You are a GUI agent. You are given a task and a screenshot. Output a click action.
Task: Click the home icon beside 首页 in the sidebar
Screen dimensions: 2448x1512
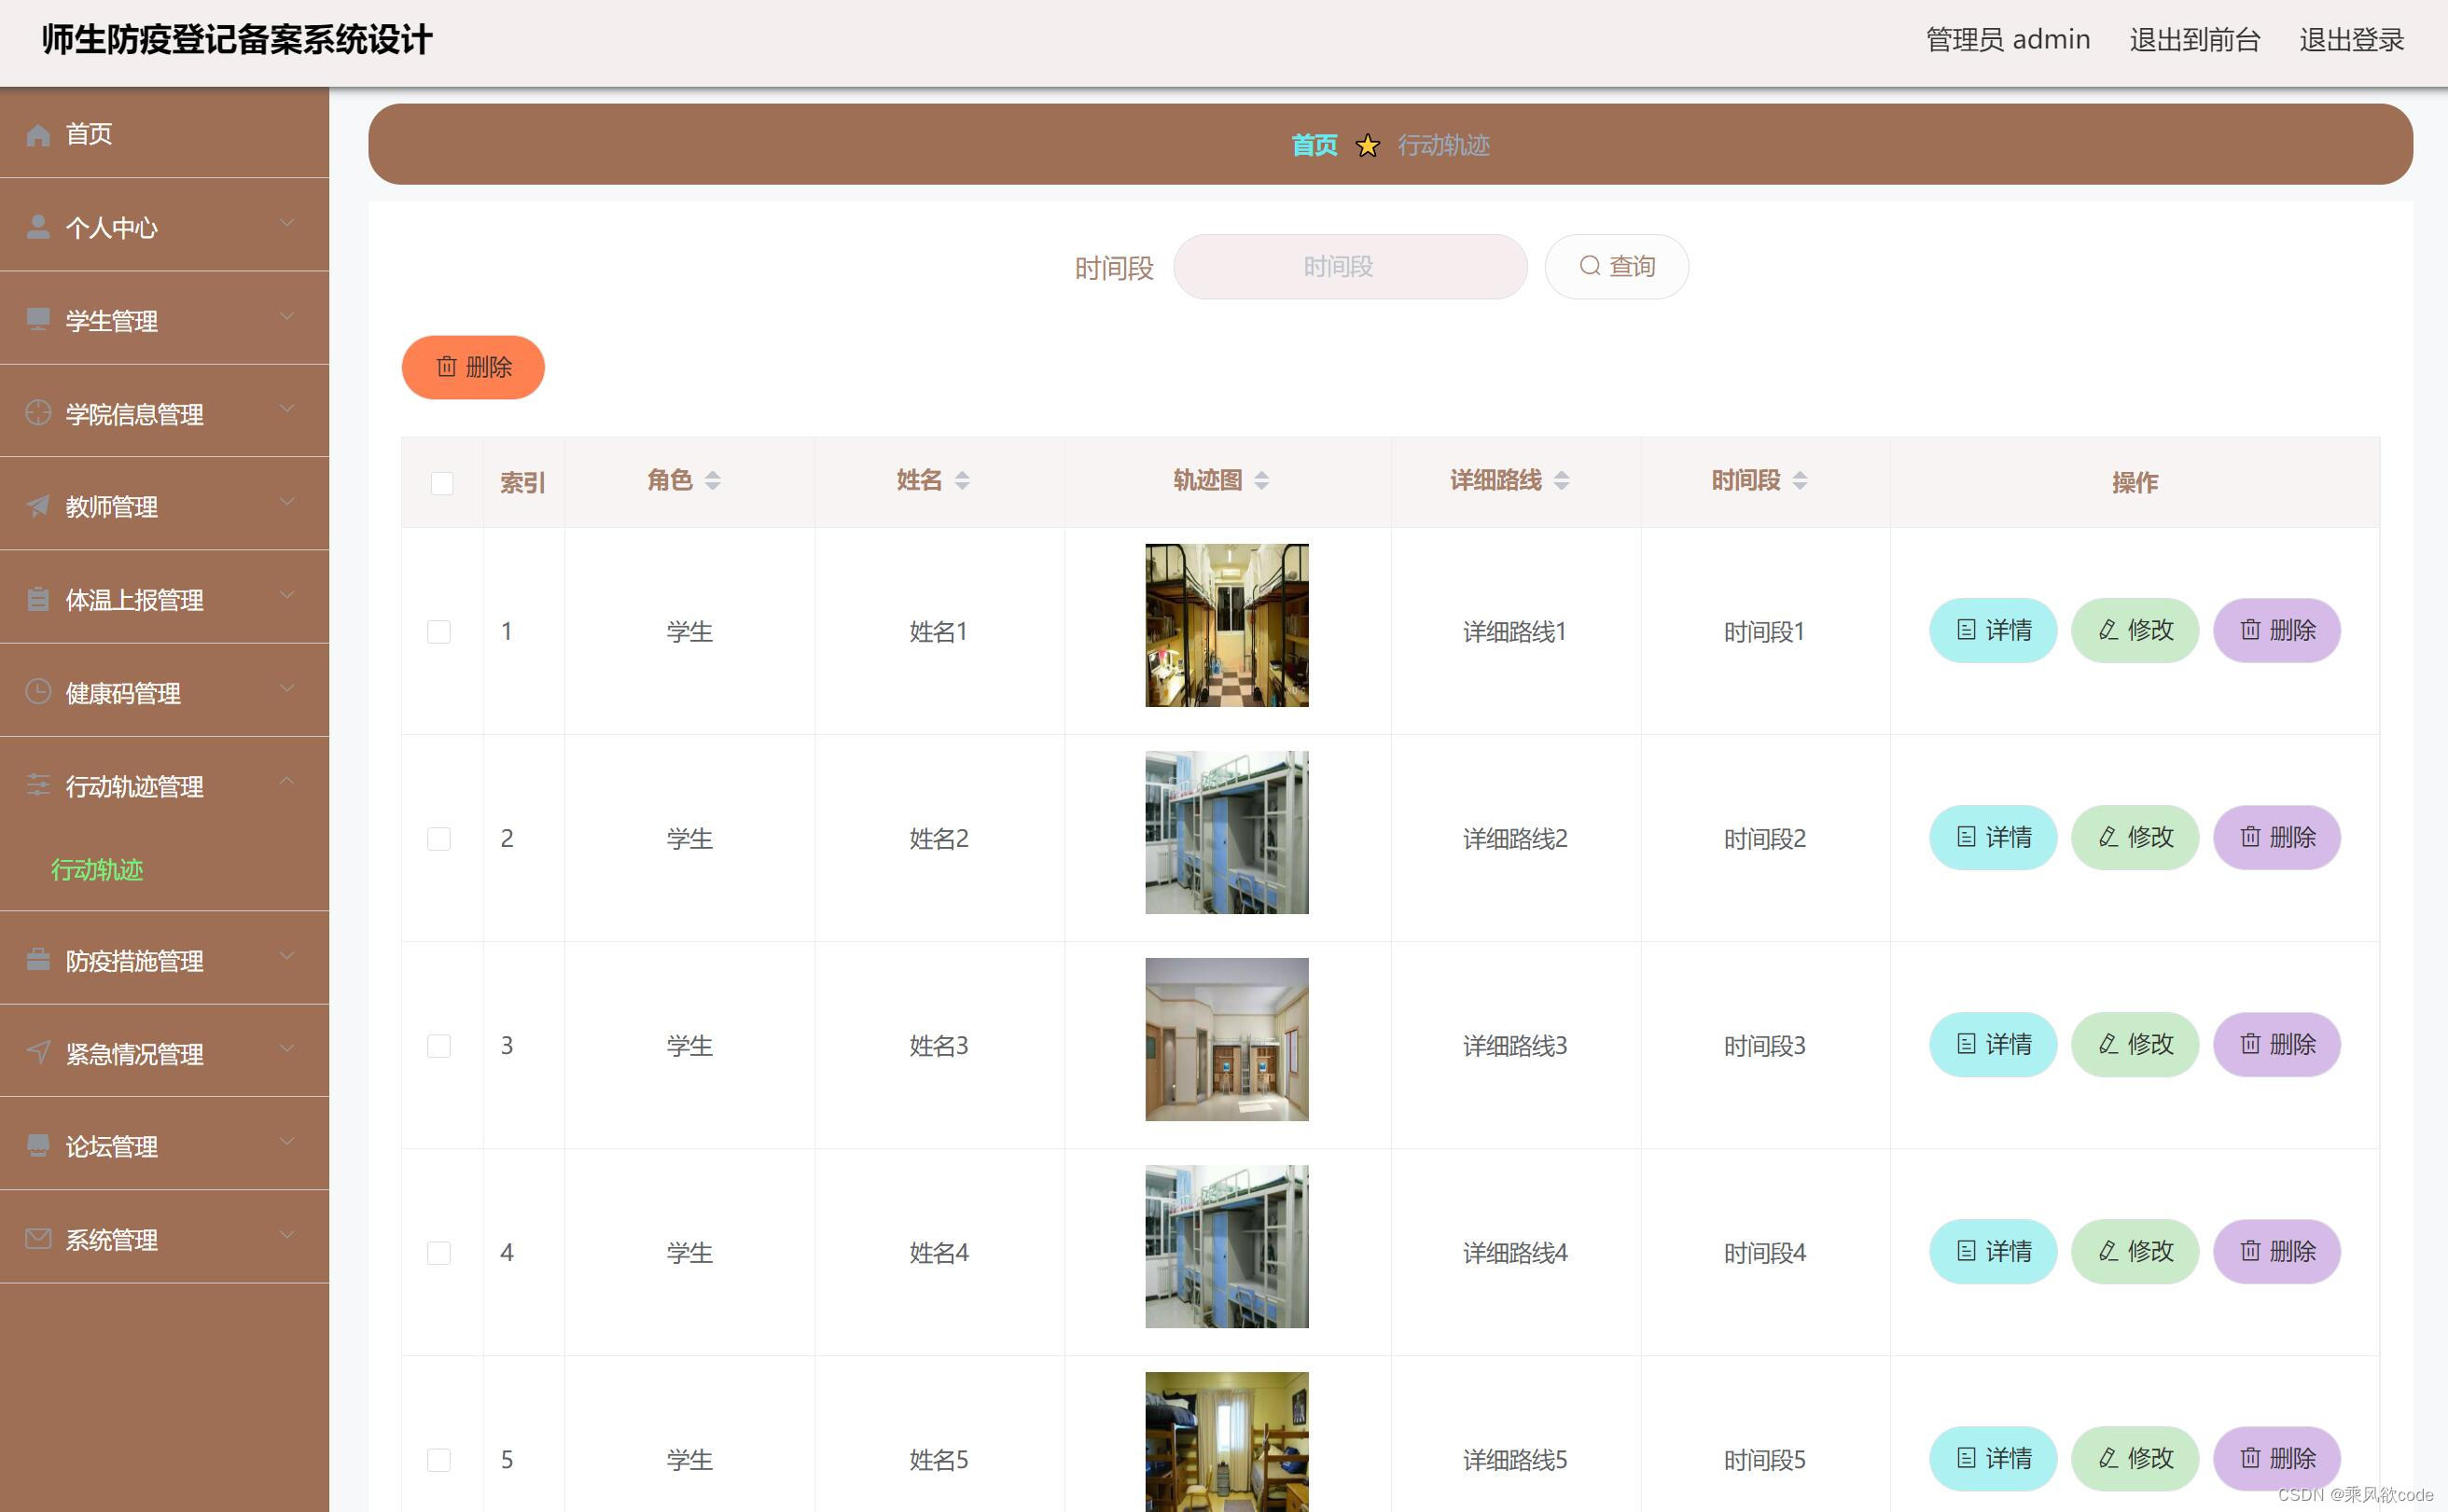pyautogui.click(x=38, y=134)
